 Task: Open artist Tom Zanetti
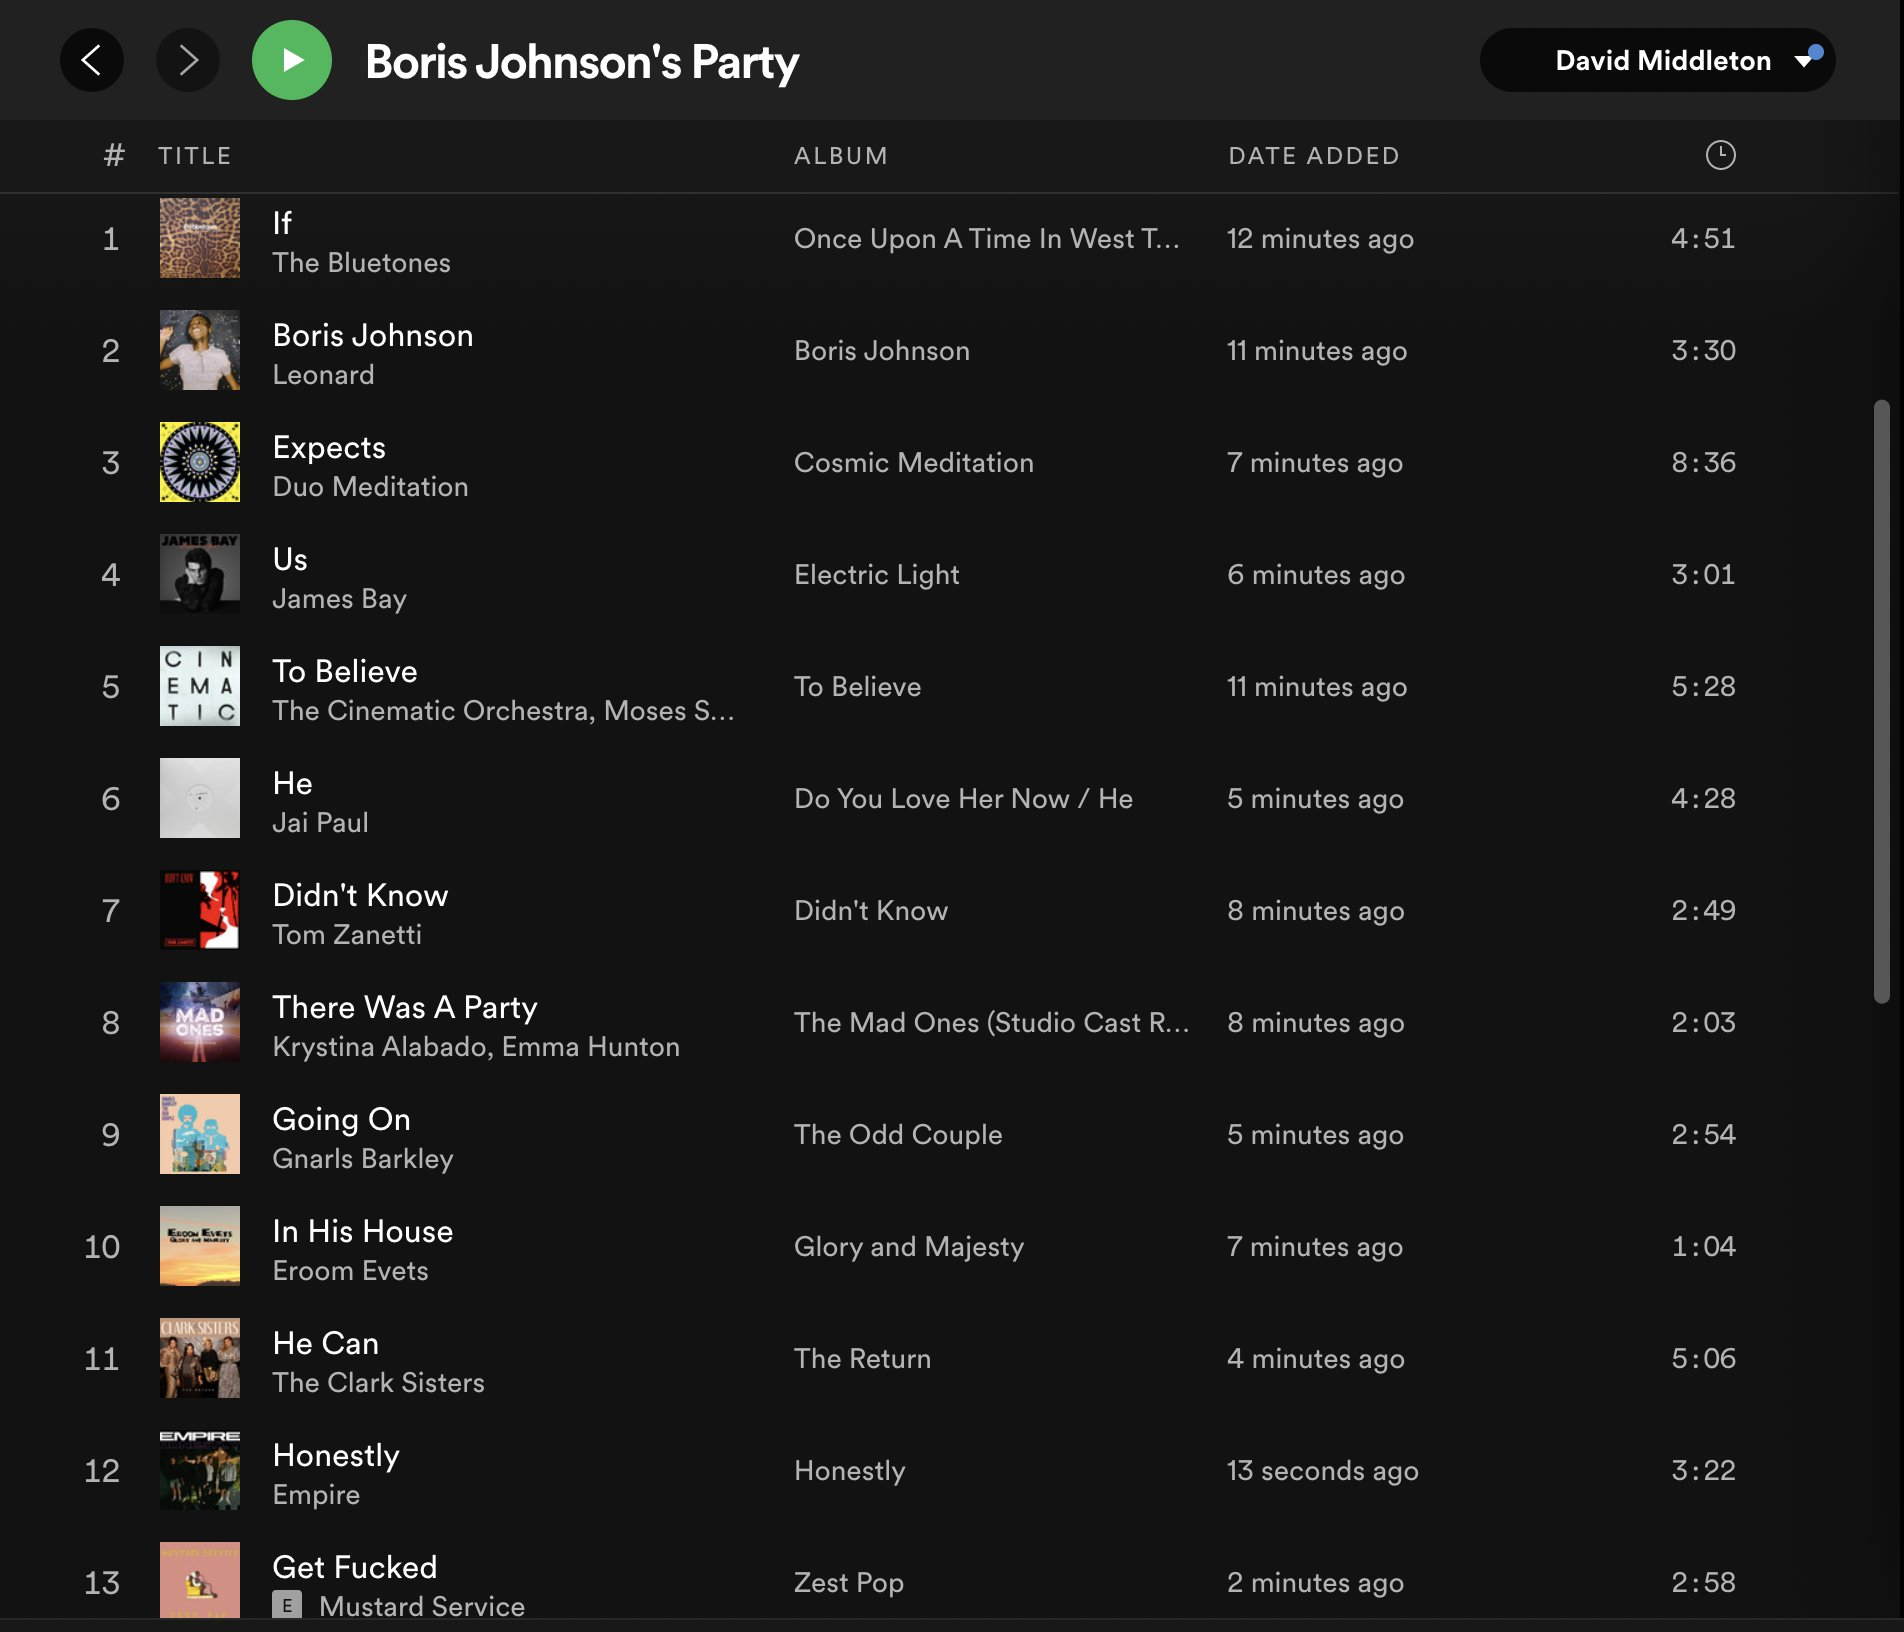click(x=348, y=935)
